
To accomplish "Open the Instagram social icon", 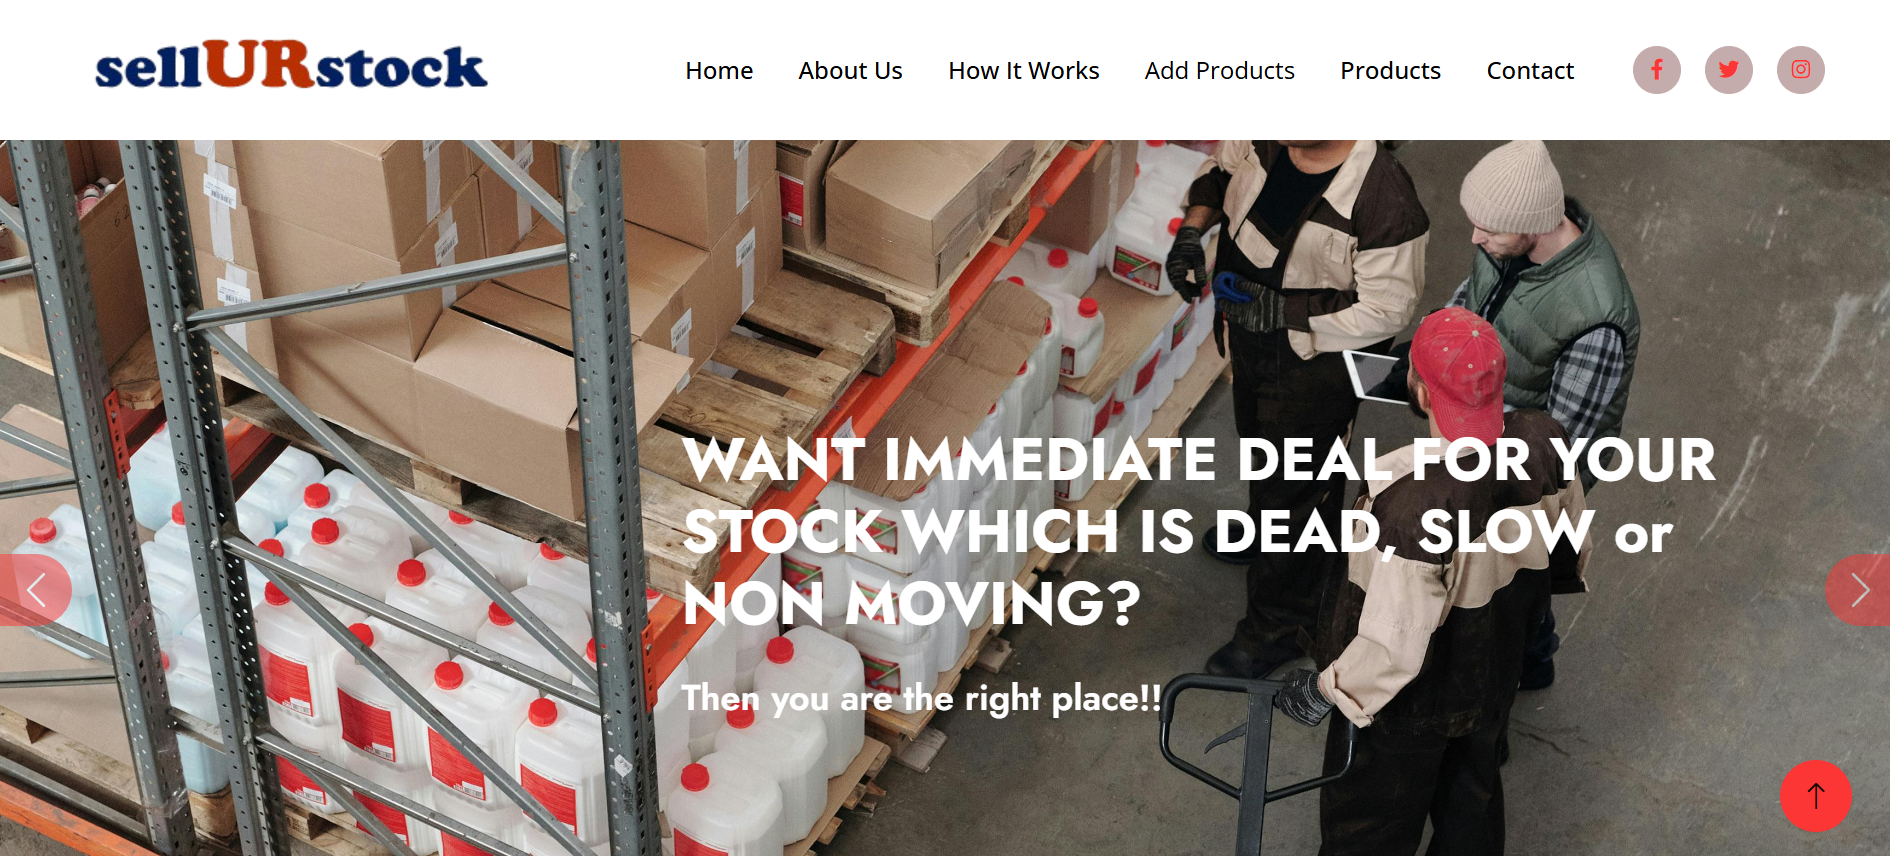I will tap(1800, 70).
